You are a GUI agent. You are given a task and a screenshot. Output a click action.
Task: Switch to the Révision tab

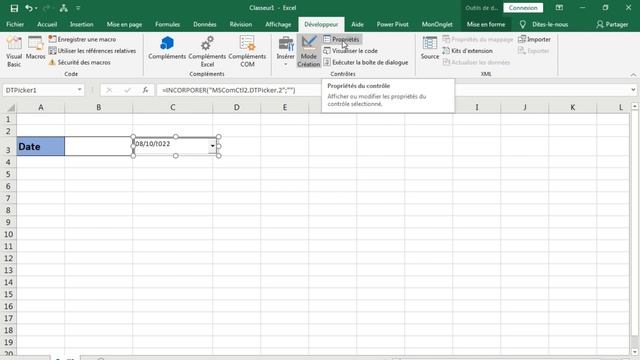(241, 24)
